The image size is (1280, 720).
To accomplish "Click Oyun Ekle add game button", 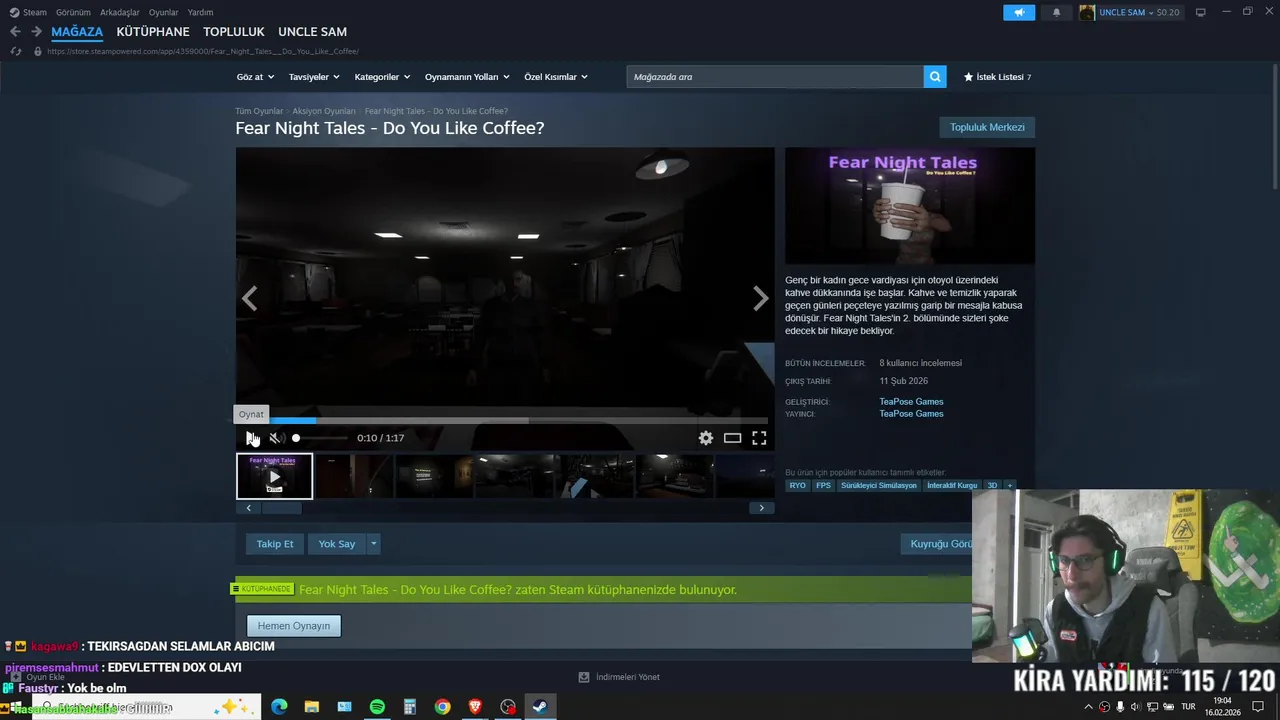I will tap(37, 677).
